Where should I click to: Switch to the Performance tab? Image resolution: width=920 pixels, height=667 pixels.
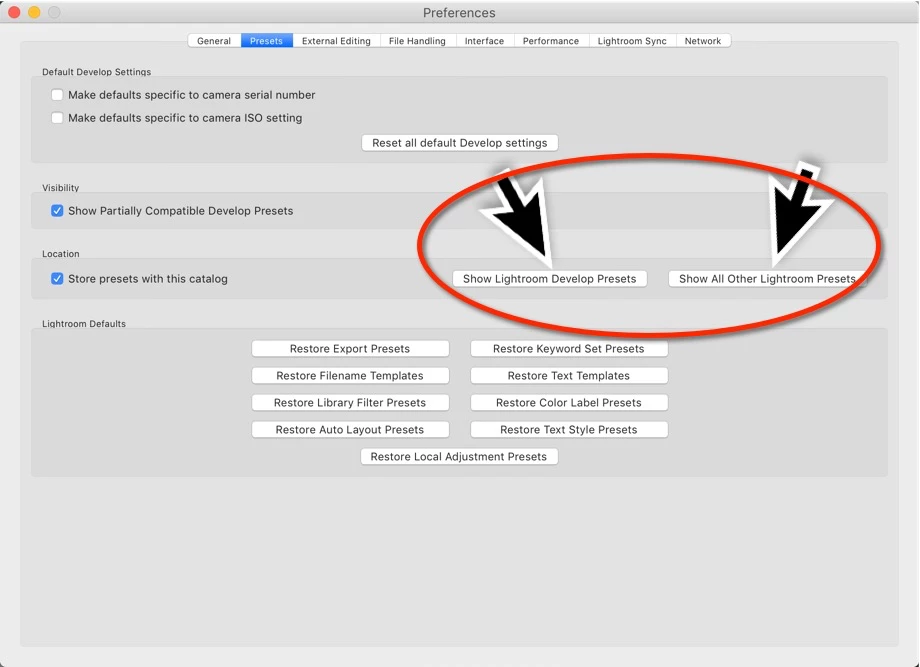551,41
